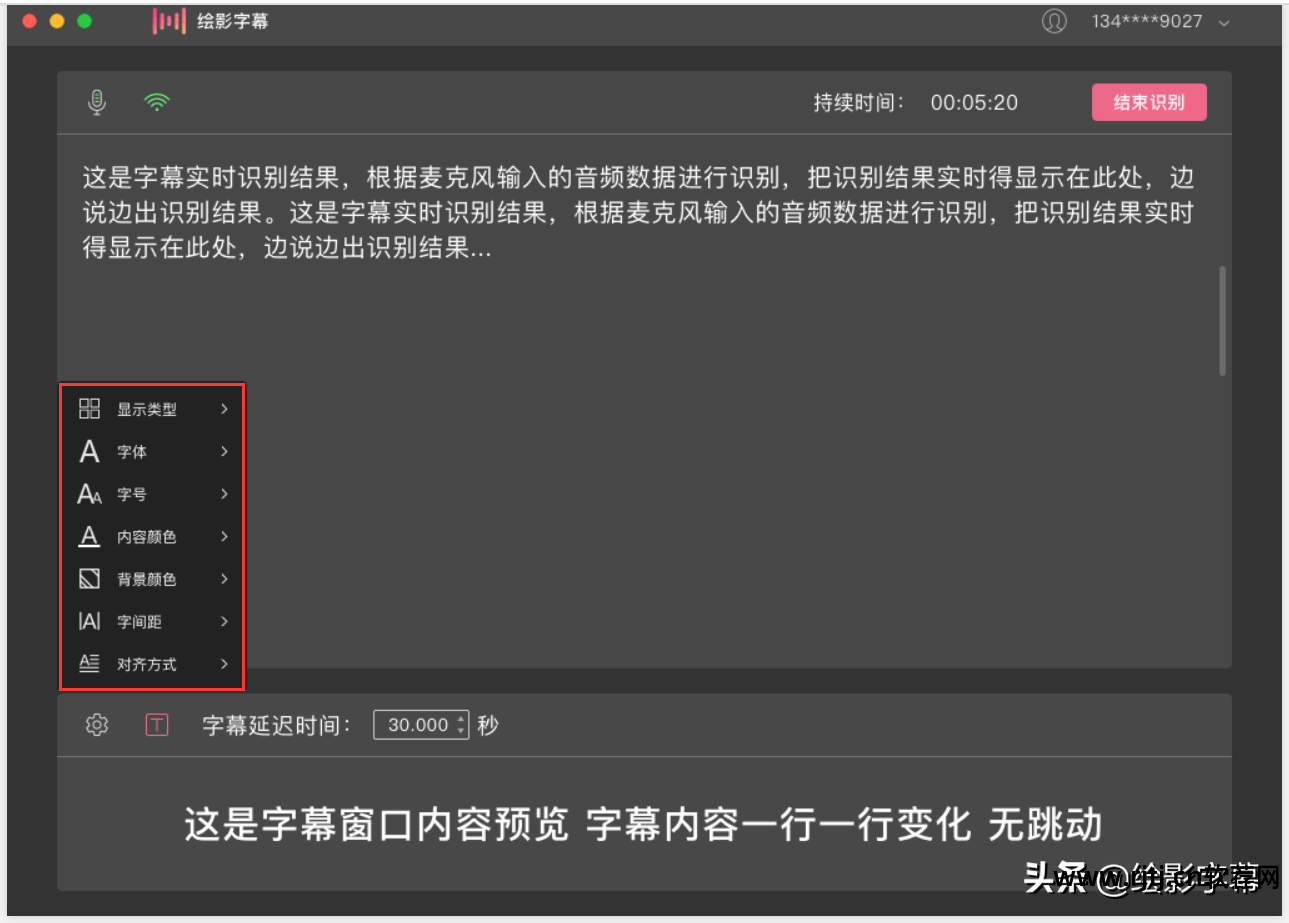Click the 背景颜色 background icon
The height and width of the screenshot is (923, 1289).
89,579
